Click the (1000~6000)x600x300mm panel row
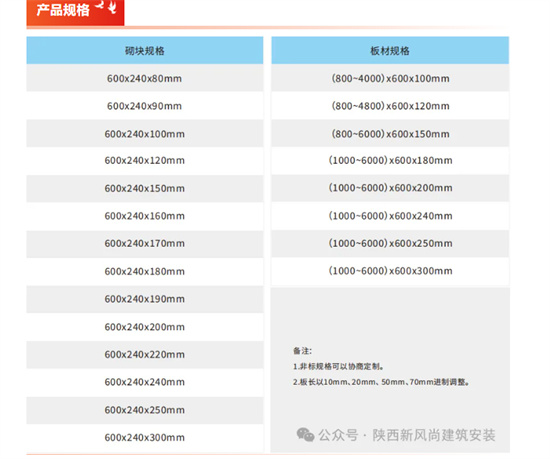 click(x=390, y=271)
